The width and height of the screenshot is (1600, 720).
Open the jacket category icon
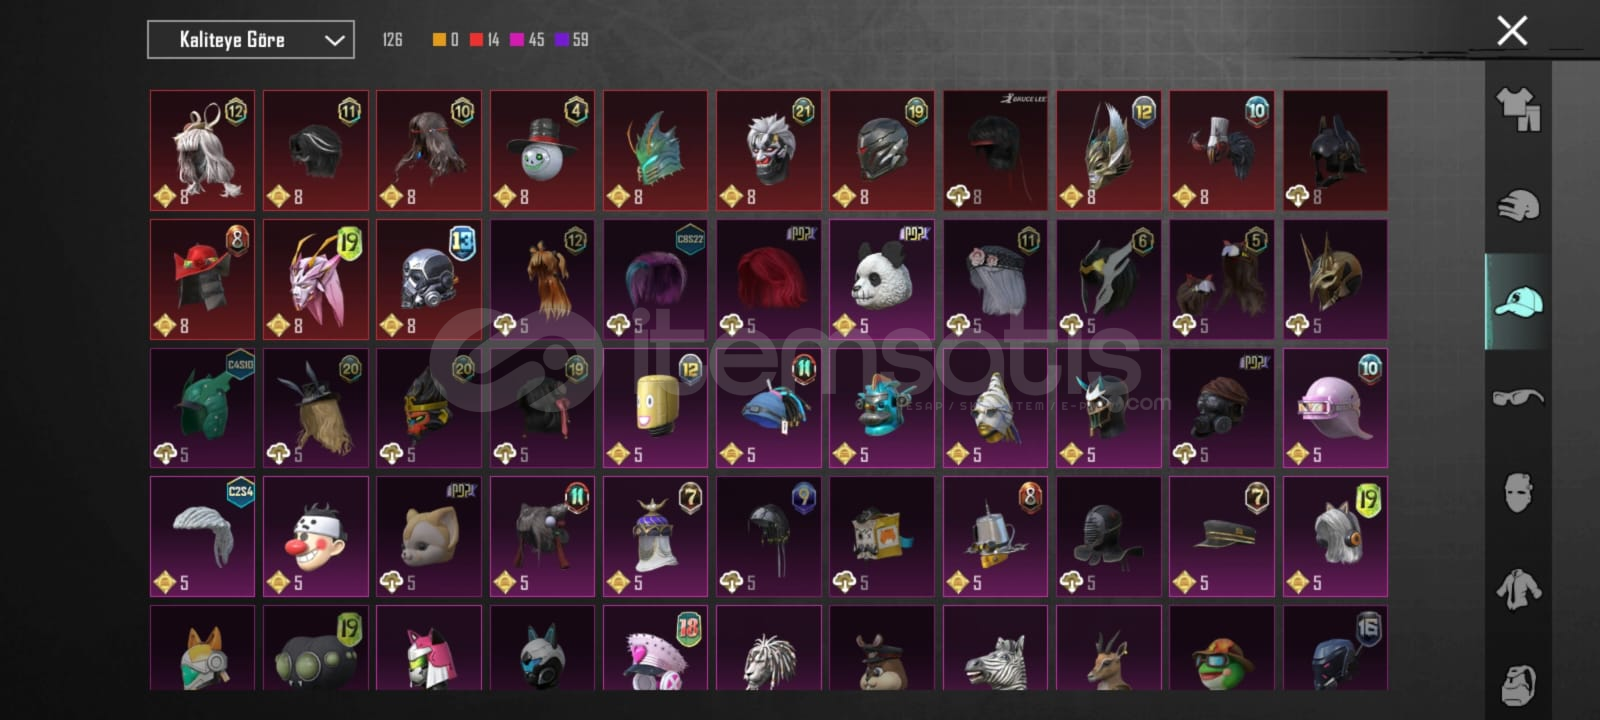[1518, 589]
